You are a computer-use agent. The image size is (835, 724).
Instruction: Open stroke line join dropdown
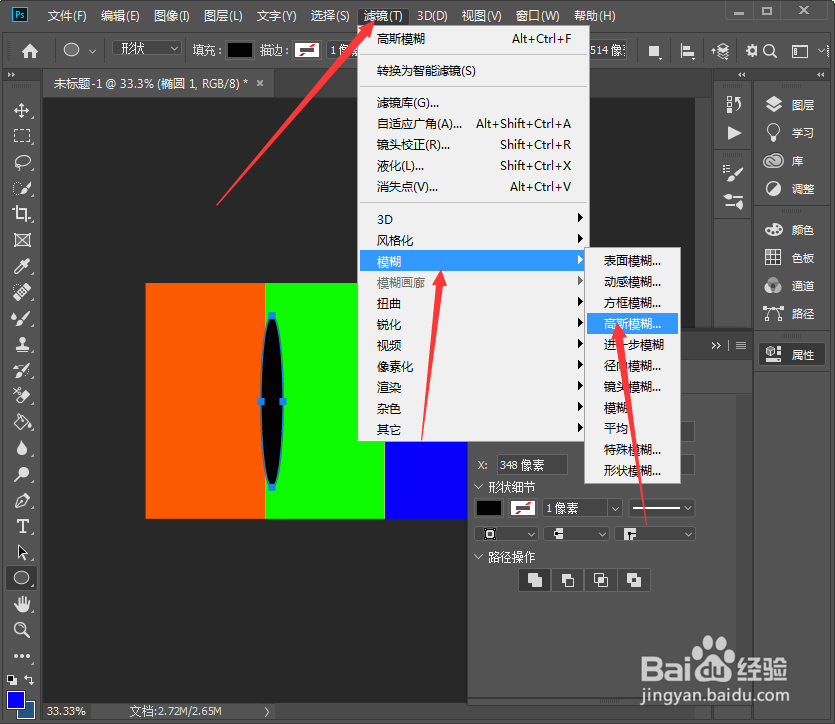pos(654,533)
